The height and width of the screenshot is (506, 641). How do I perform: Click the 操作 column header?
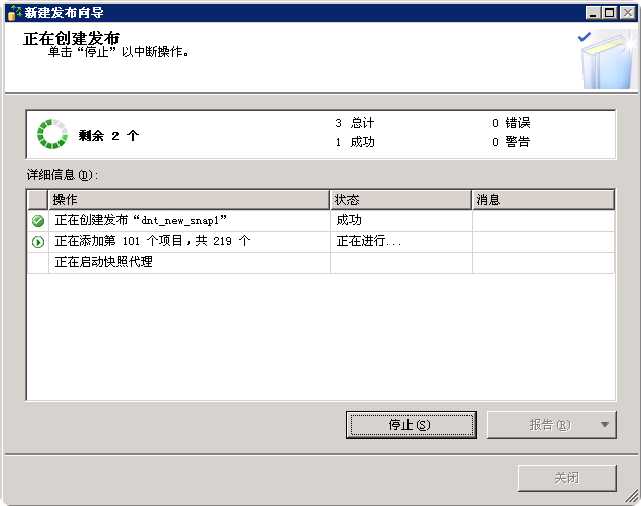[x=188, y=199]
